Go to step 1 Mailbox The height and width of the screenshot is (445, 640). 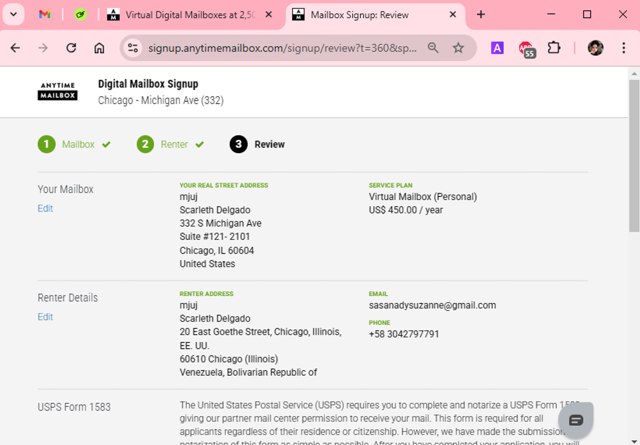point(74,145)
